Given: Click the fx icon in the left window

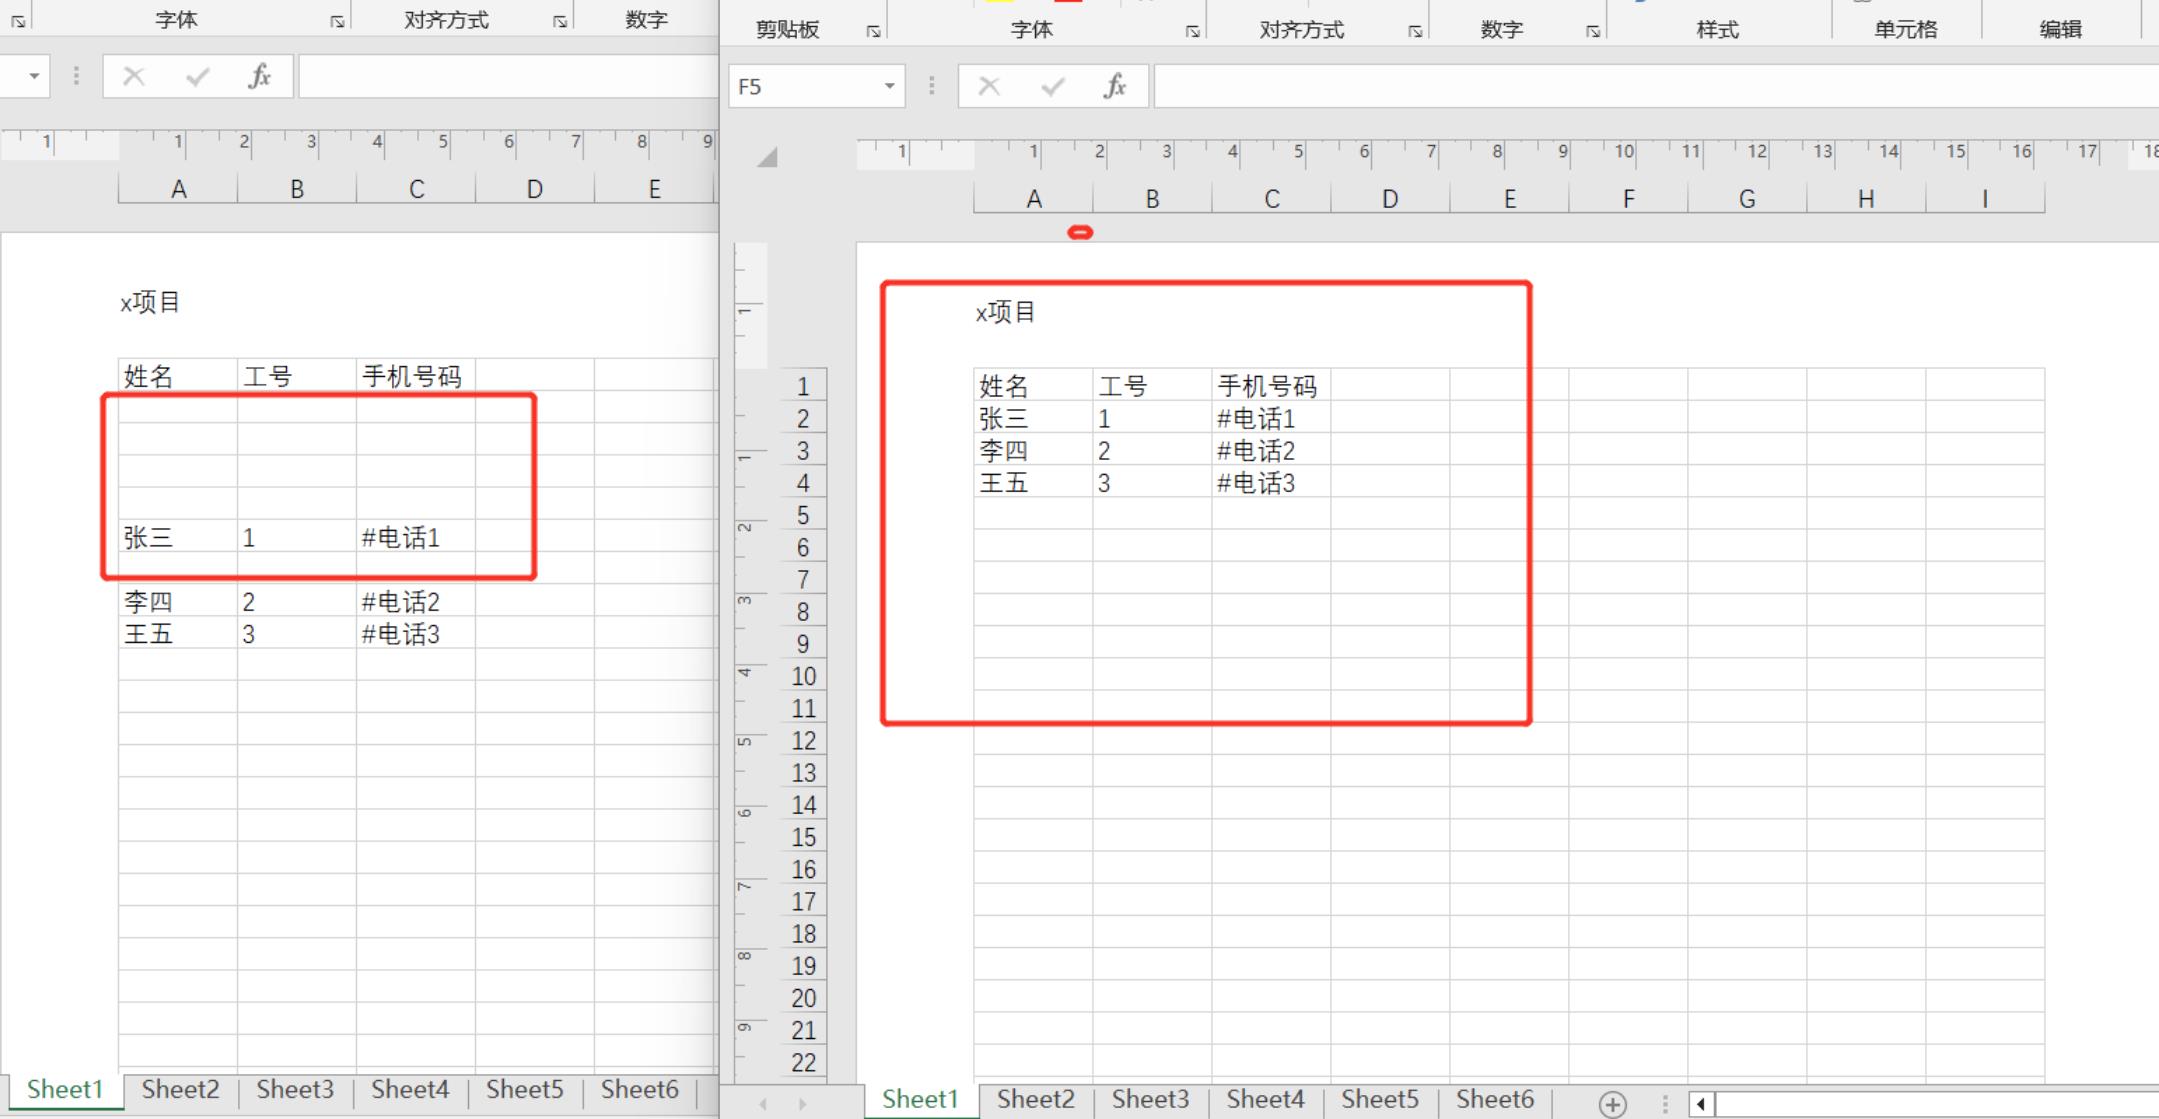Looking at the screenshot, I should (x=259, y=77).
